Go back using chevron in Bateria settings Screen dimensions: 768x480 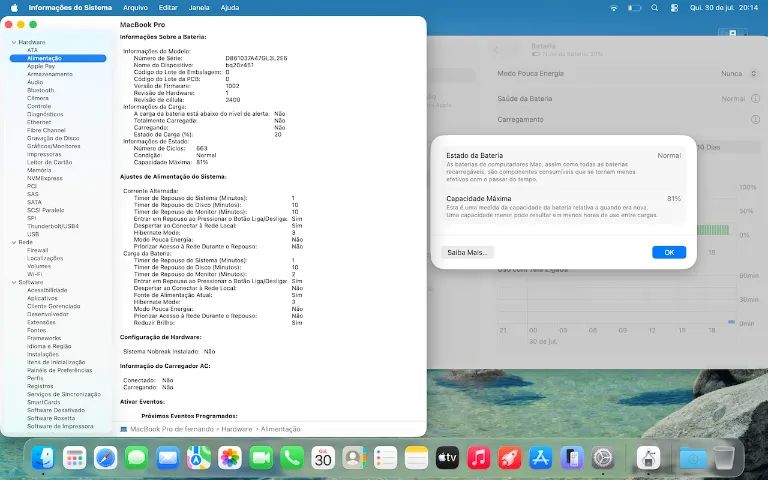(x=496, y=49)
